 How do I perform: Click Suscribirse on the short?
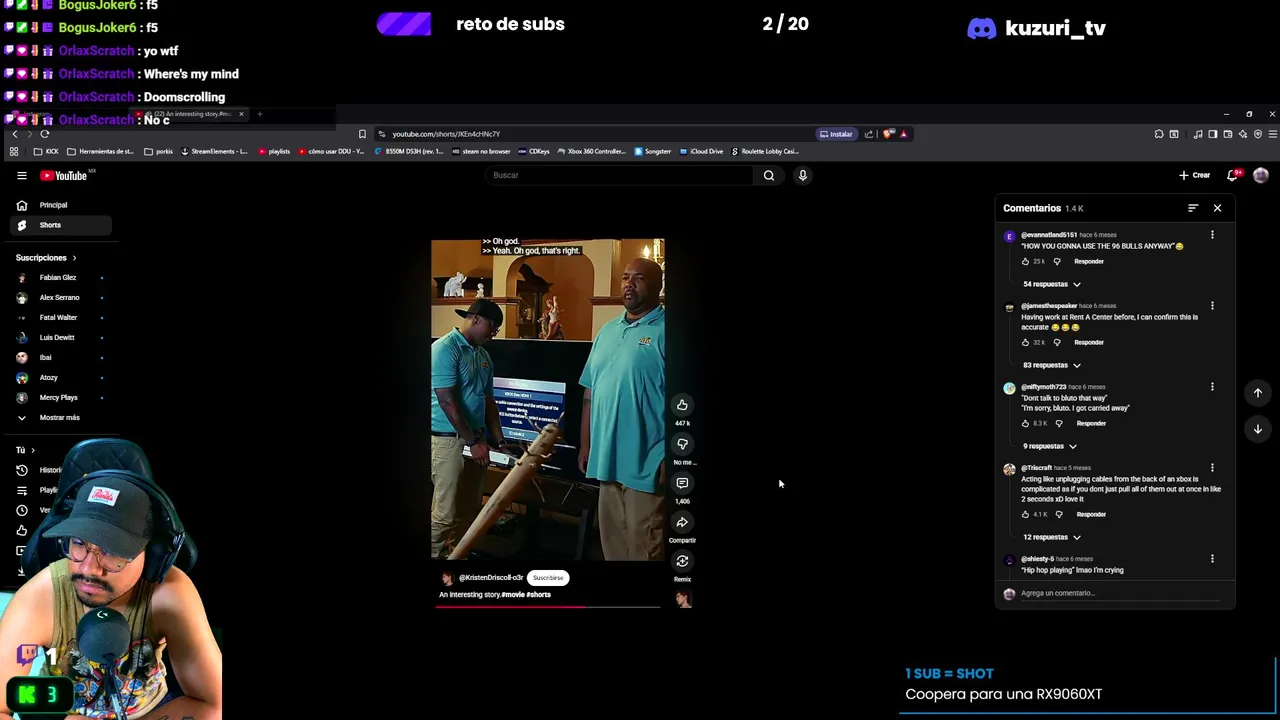[x=548, y=578]
